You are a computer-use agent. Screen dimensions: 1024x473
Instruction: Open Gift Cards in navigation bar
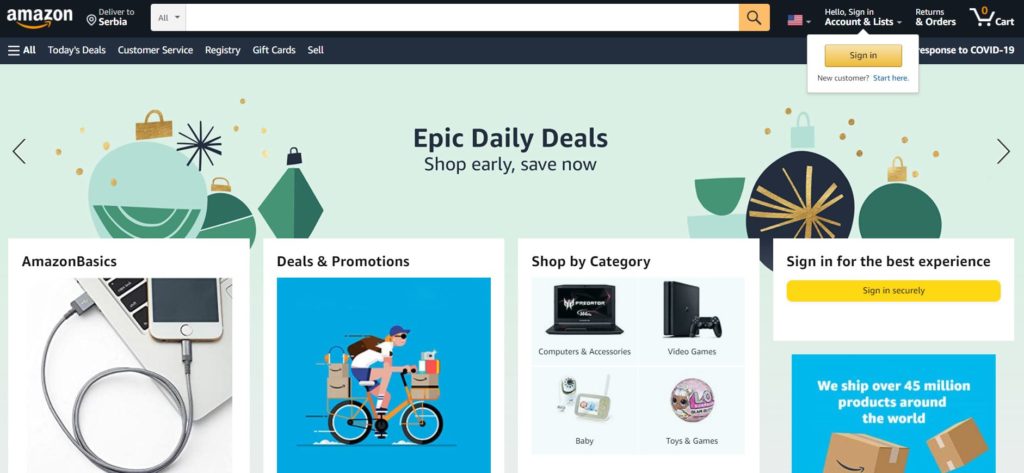click(274, 50)
